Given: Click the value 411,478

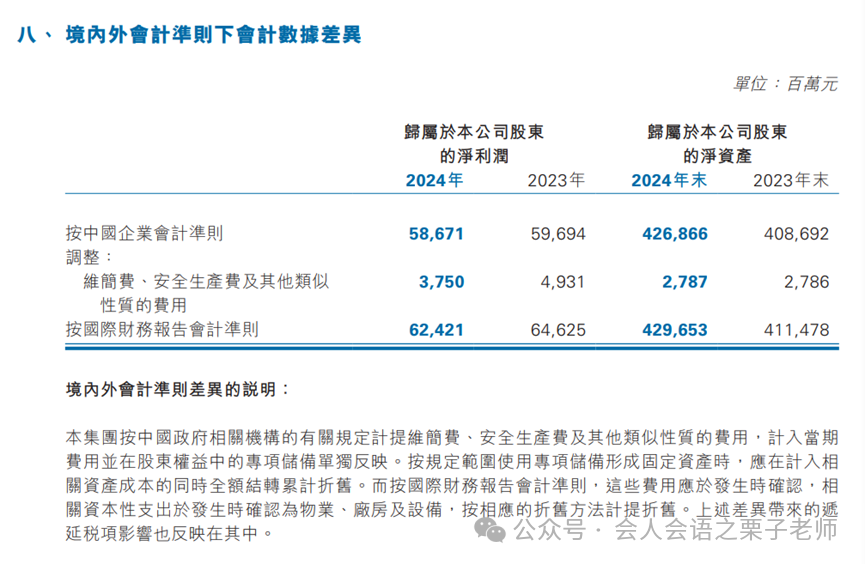Looking at the screenshot, I should (x=796, y=330).
